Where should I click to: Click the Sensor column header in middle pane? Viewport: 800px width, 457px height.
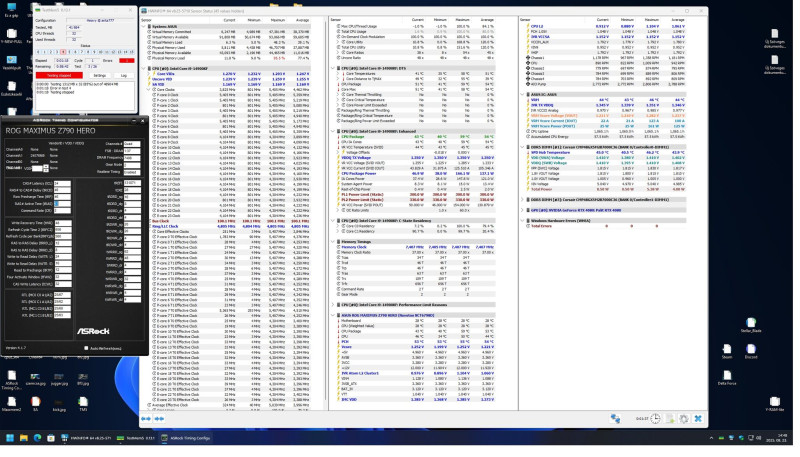tap(336, 20)
